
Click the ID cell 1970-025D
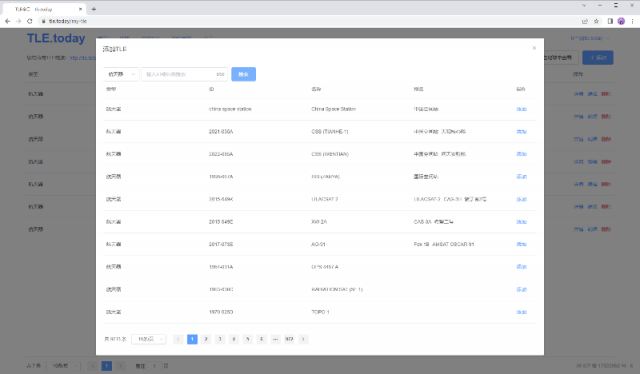221,312
